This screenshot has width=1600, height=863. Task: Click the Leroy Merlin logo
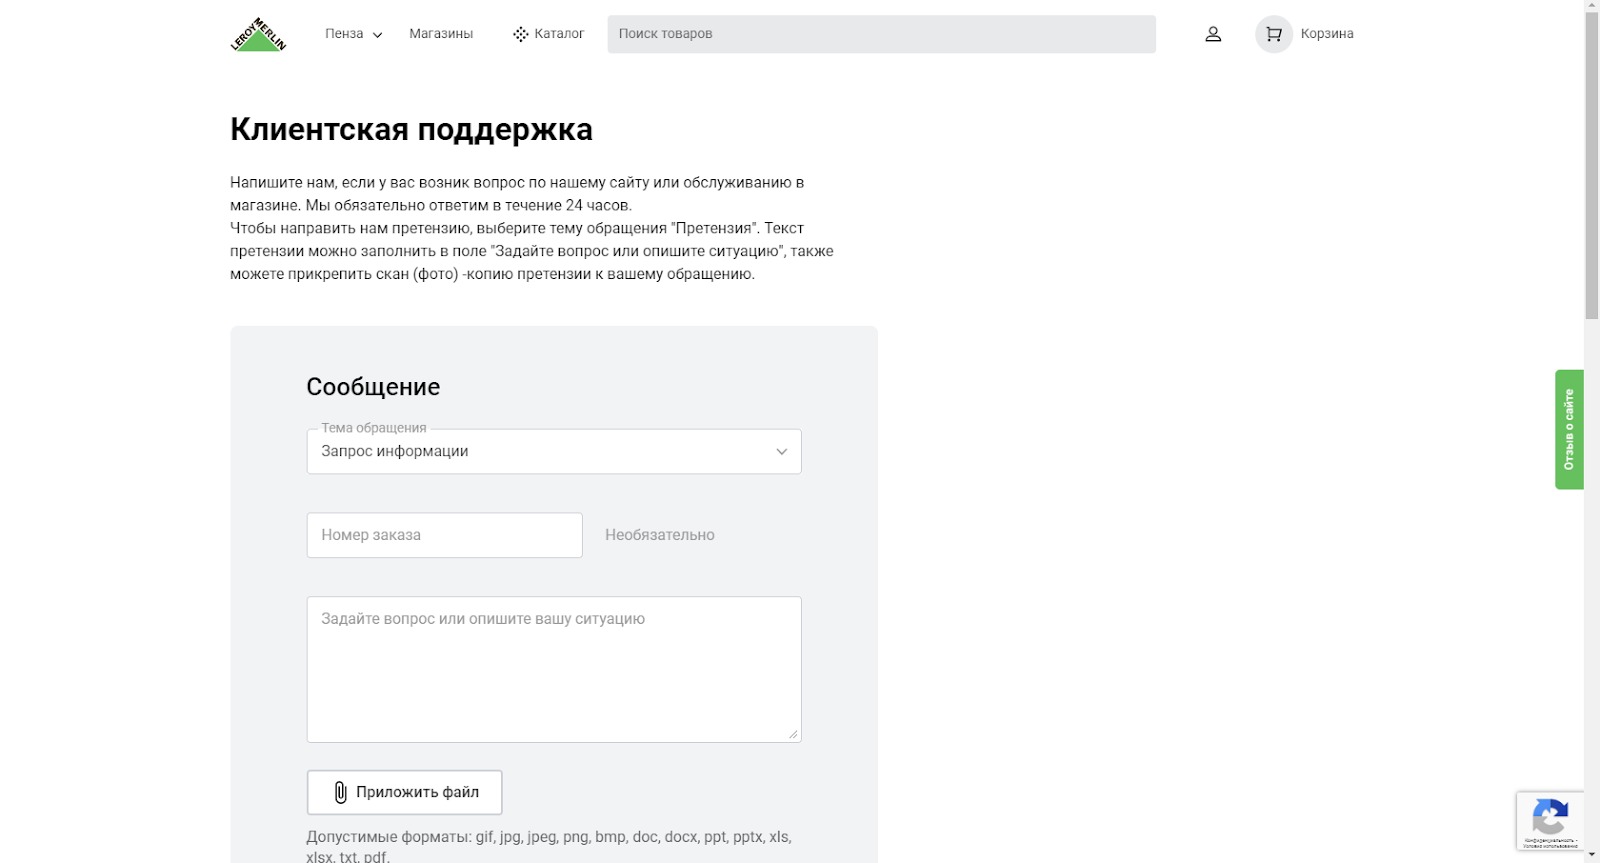click(x=259, y=34)
